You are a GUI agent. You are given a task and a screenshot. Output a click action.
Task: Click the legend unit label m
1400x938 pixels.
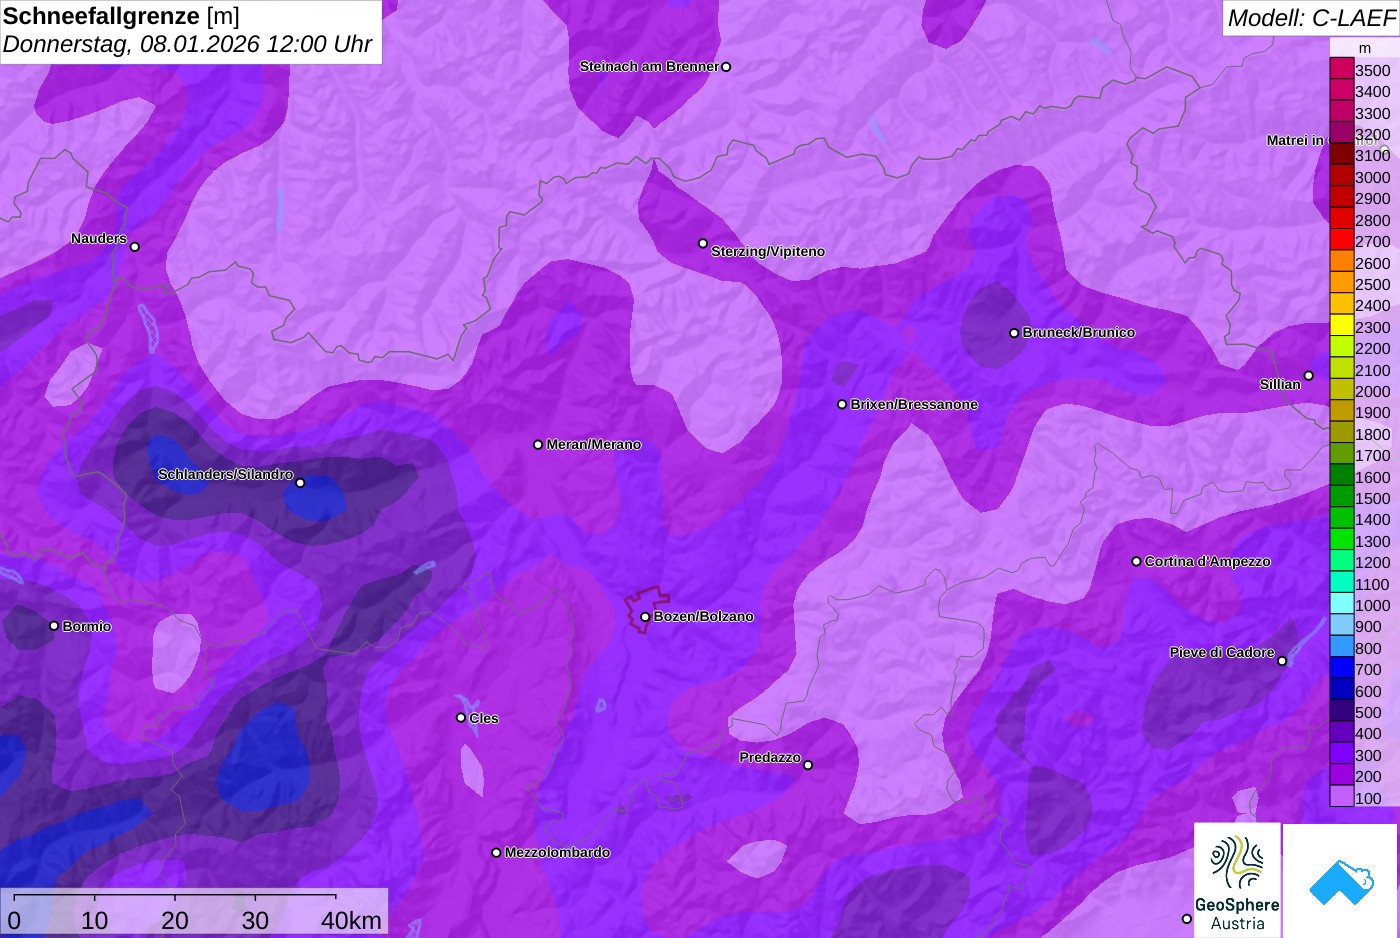point(1364,48)
